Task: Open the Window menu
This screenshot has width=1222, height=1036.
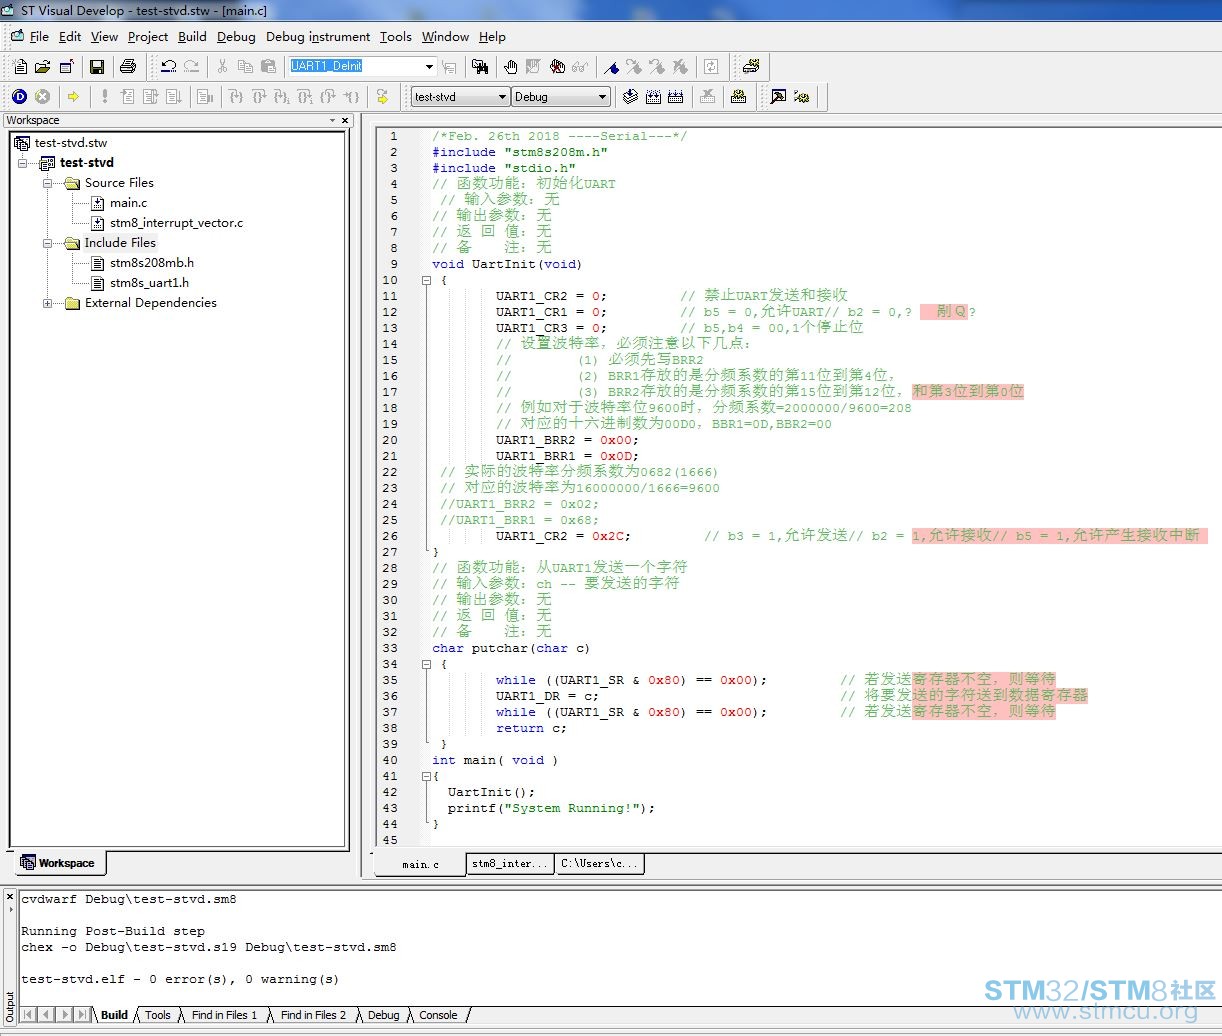Action: 445,37
